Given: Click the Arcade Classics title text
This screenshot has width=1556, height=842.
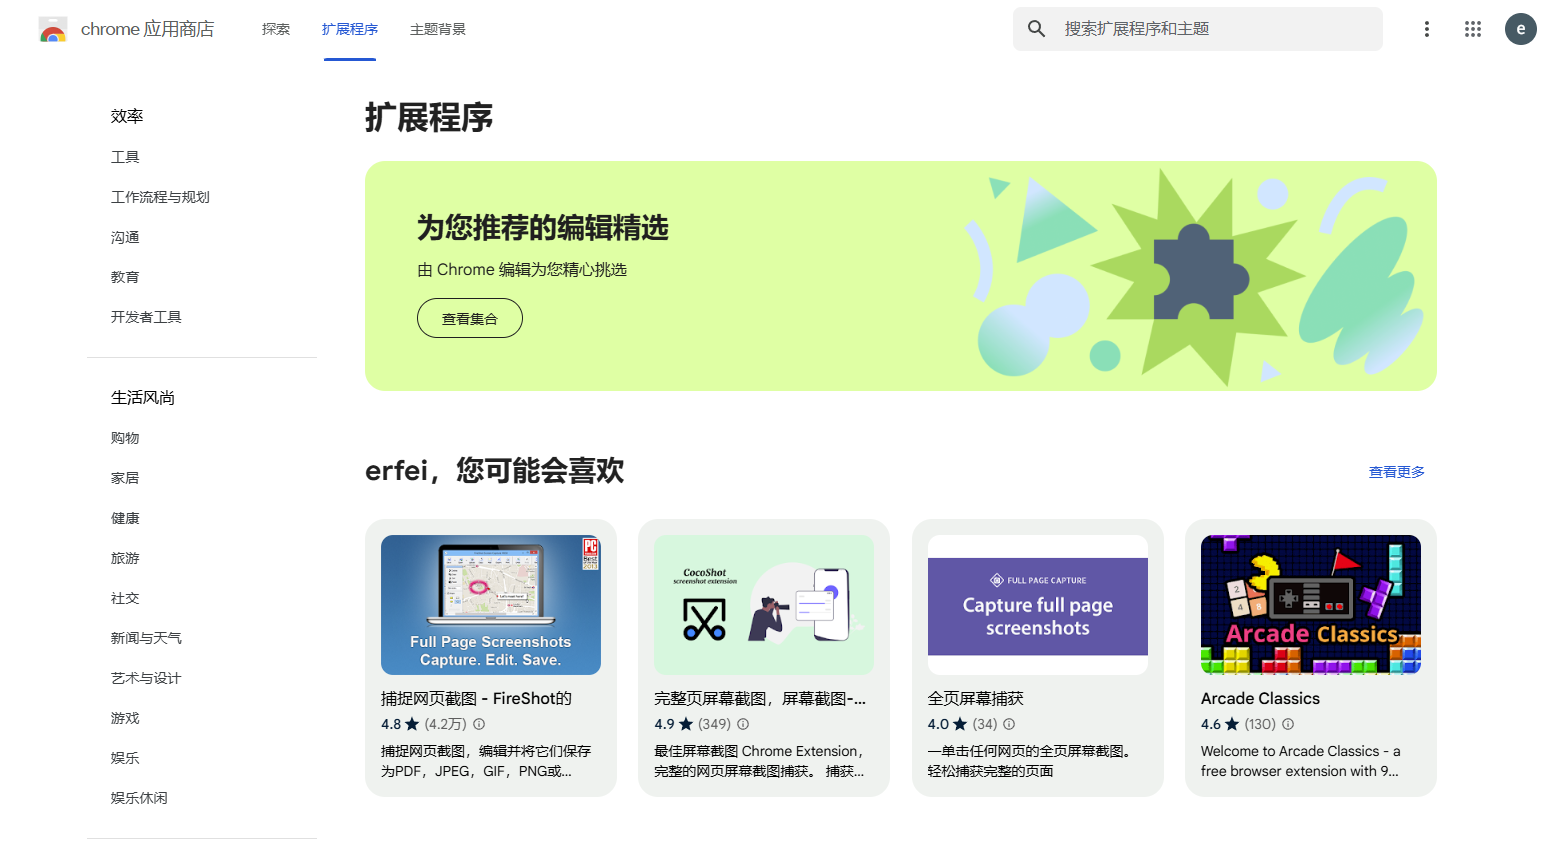Looking at the screenshot, I should pos(1260,698).
